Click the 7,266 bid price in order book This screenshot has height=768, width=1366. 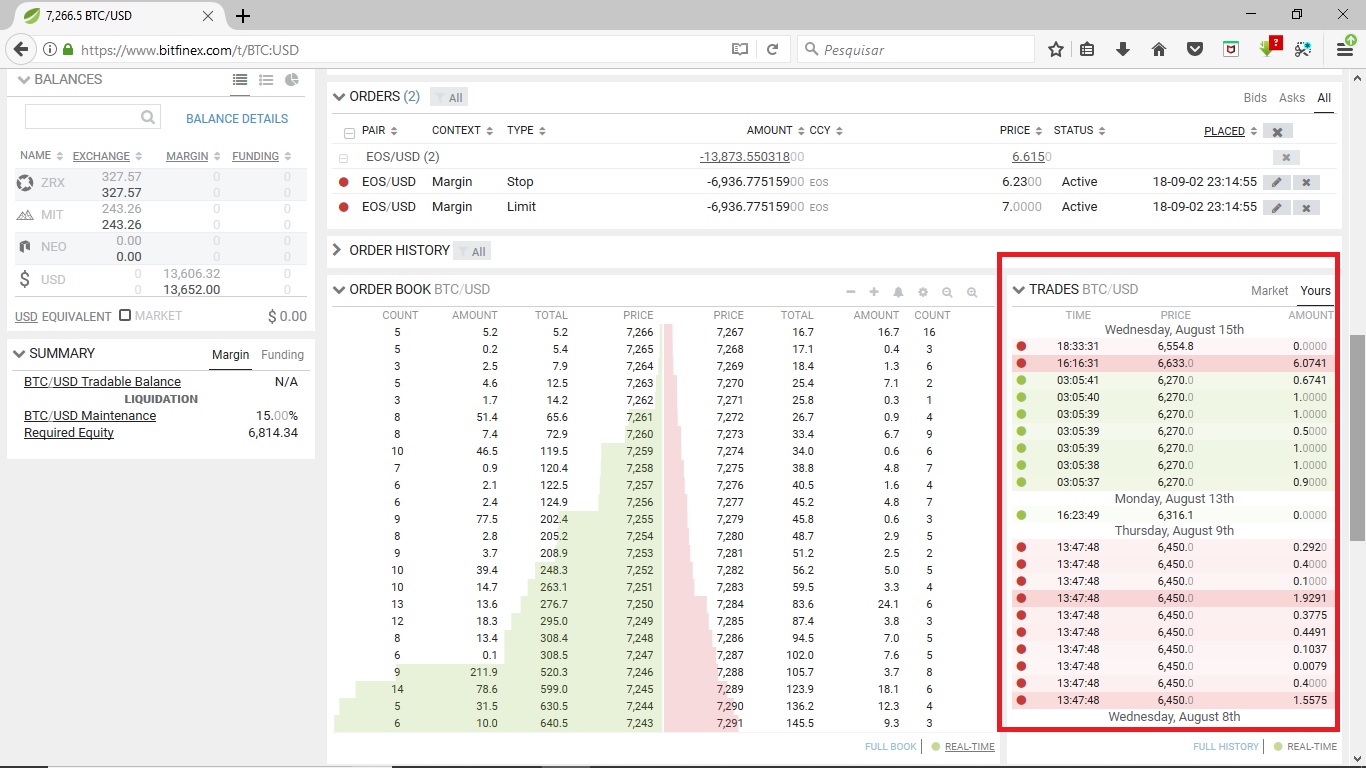click(639, 332)
